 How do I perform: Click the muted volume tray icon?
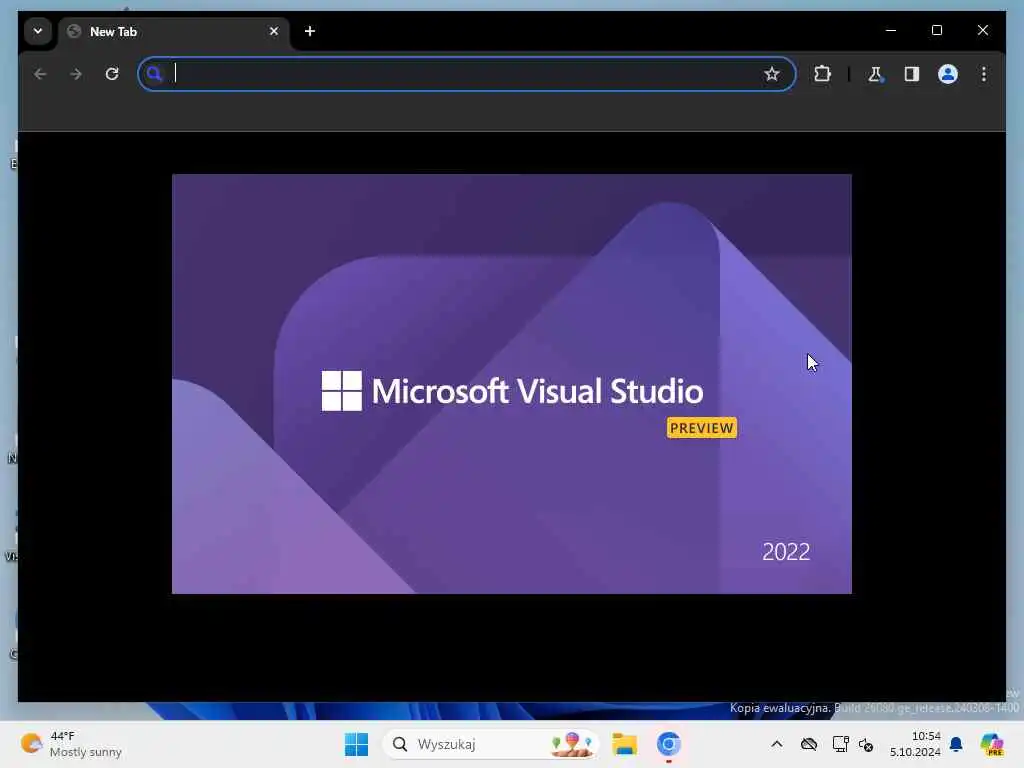click(866, 744)
